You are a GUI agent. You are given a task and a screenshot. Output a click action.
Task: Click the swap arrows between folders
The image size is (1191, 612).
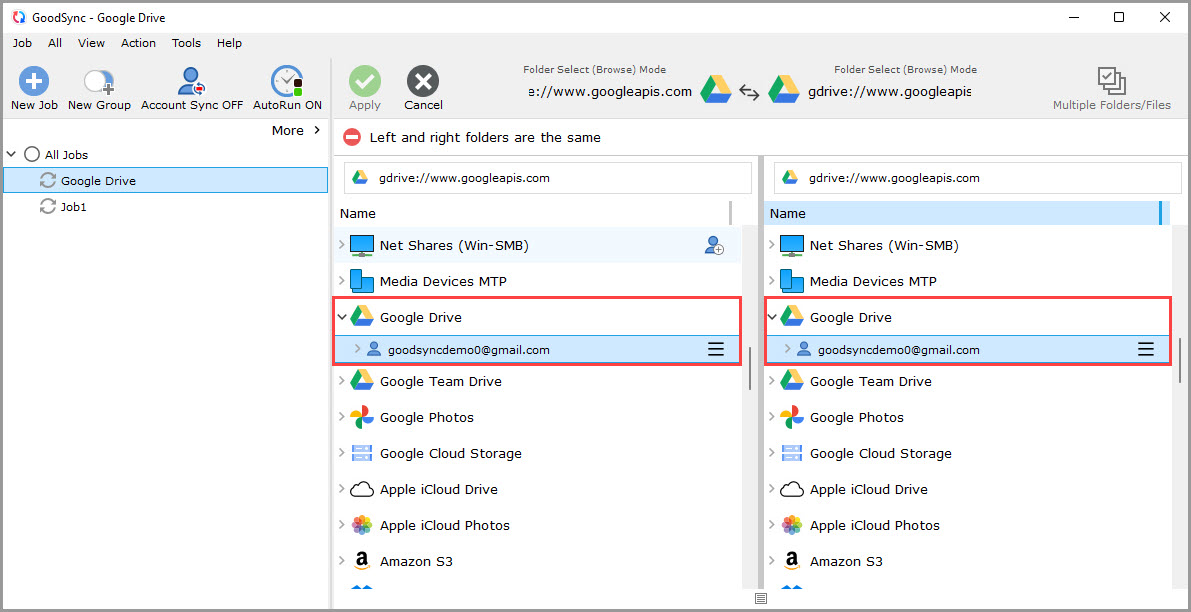(x=749, y=92)
